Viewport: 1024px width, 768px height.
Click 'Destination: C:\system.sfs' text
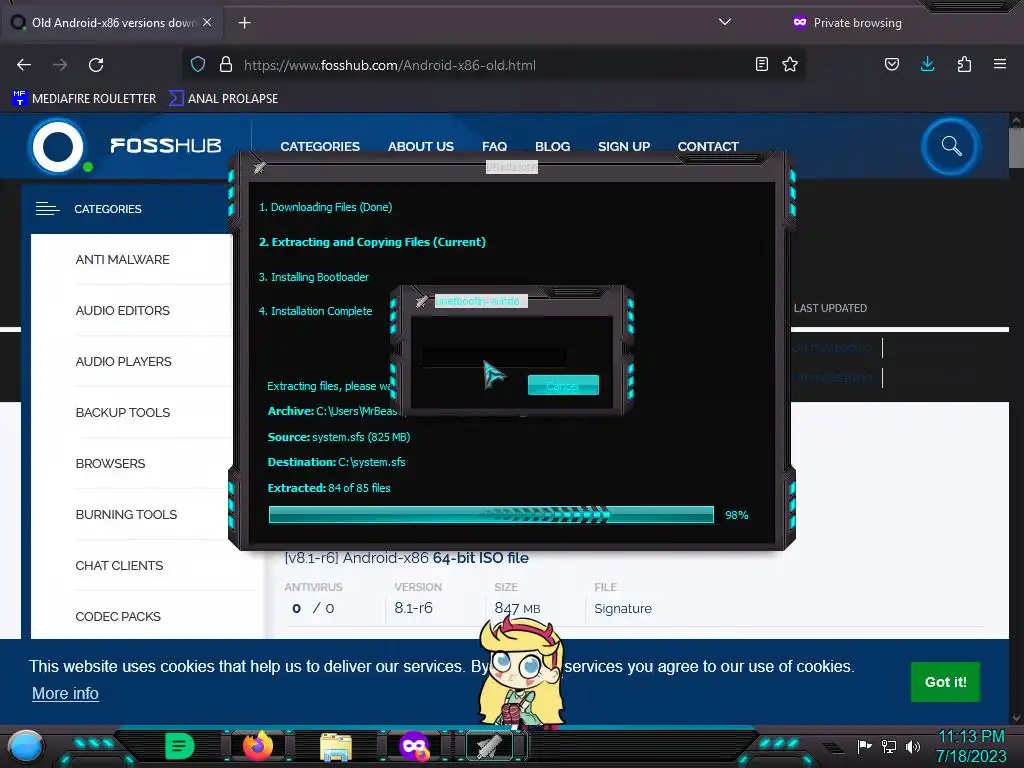coord(336,462)
